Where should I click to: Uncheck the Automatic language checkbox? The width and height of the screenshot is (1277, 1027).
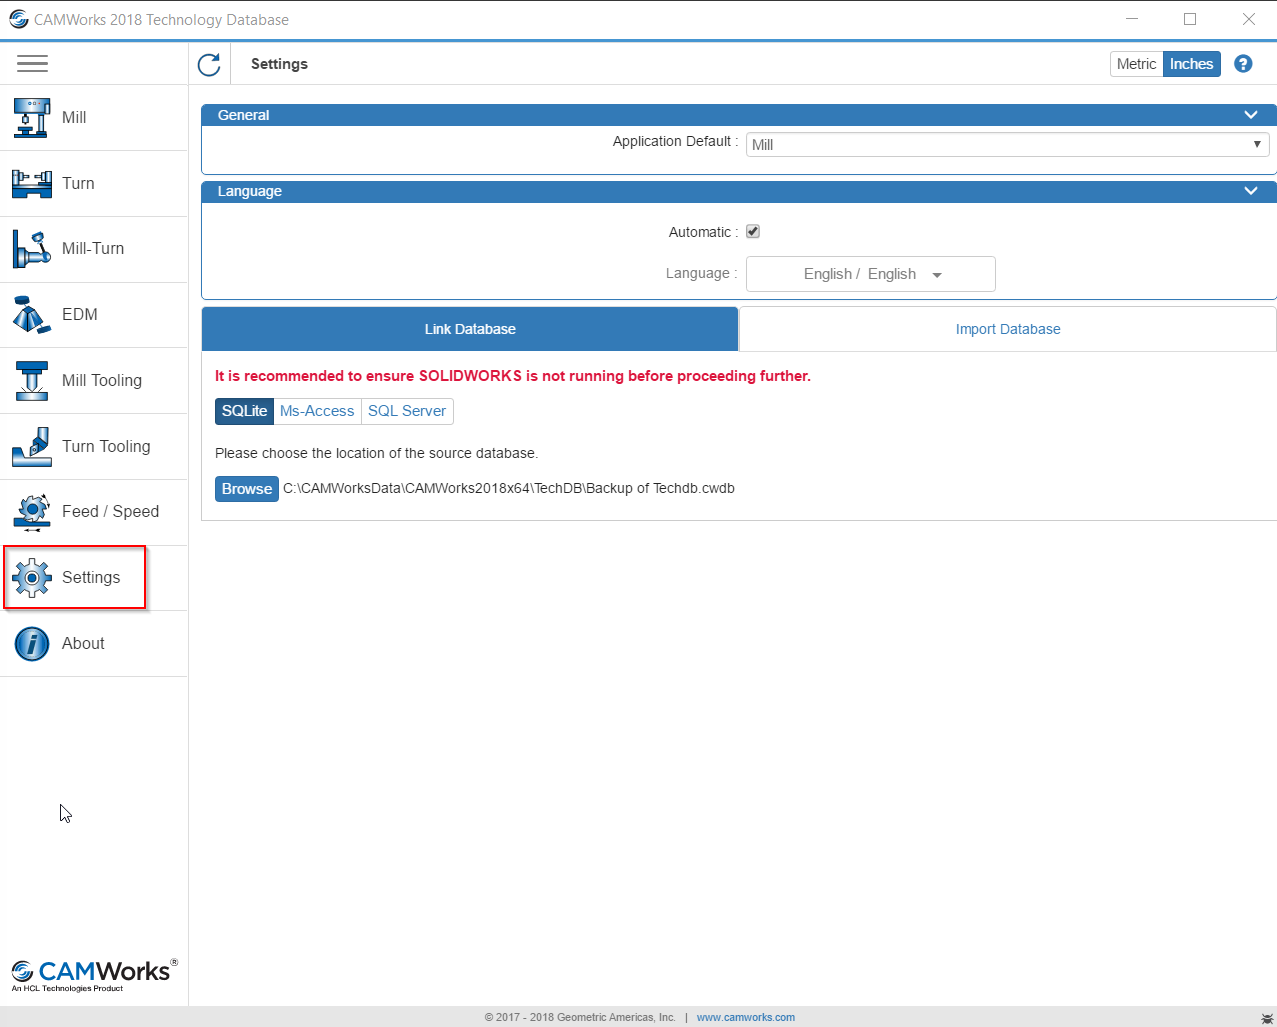pyautogui.click(x=753, y=231)
